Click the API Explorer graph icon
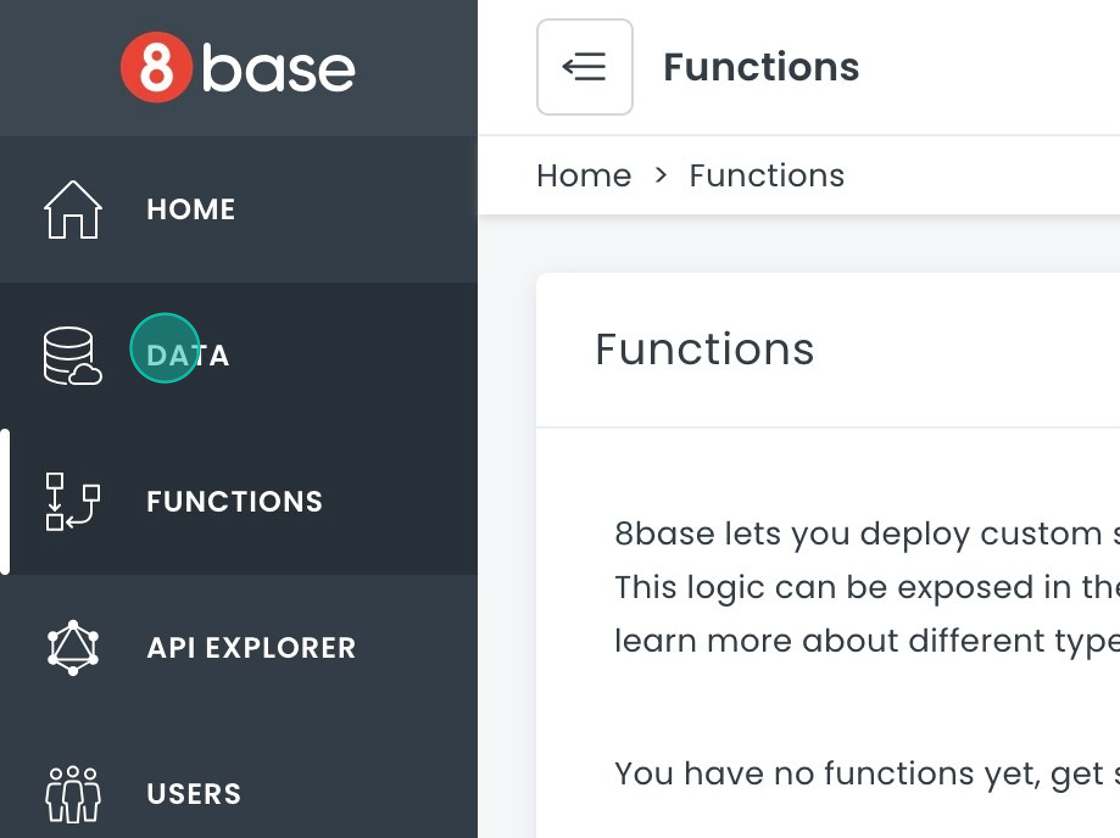The width and height of the screenshot is (1120, 838). click(x=73, y=648)
